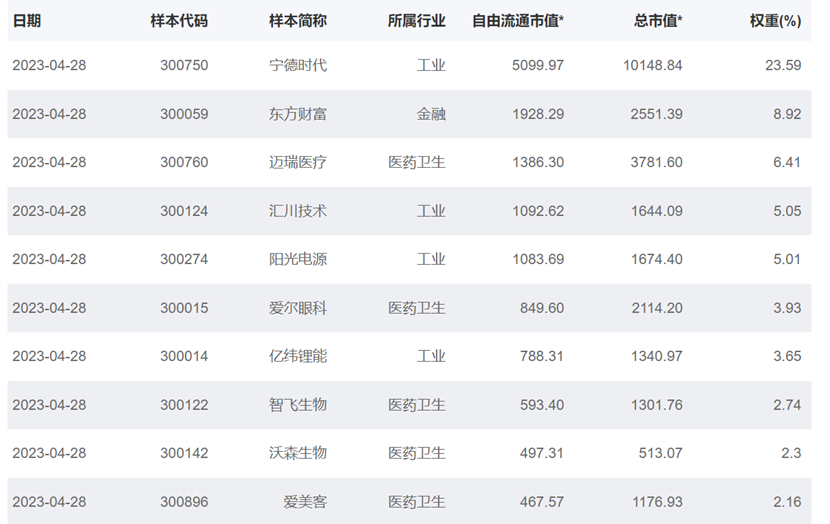The image size is (830, 524).
Task: Select stock code 300896
Action: coord(184,502)
